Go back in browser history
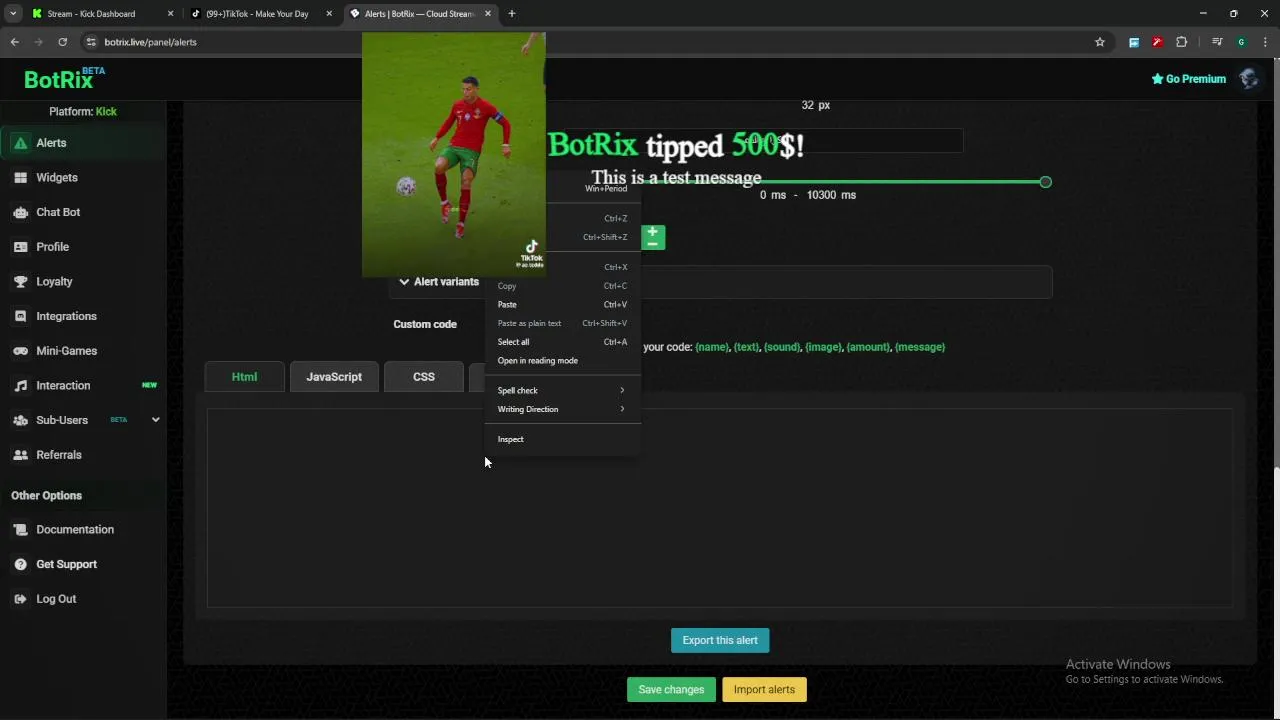This screenshot has height=720, width=1280. point(14,42)
